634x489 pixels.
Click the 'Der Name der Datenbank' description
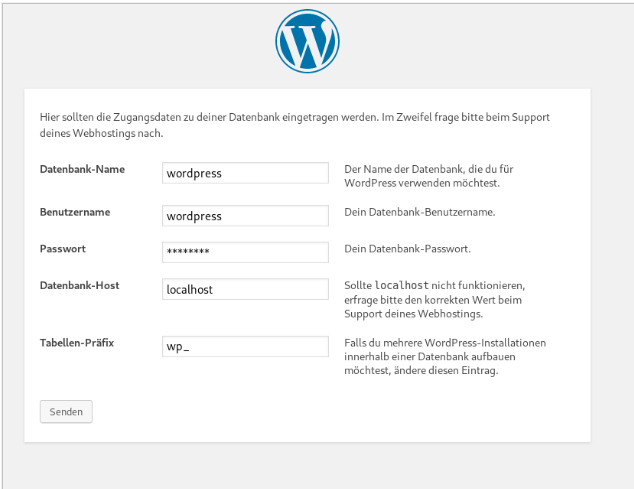coord(429,176)
